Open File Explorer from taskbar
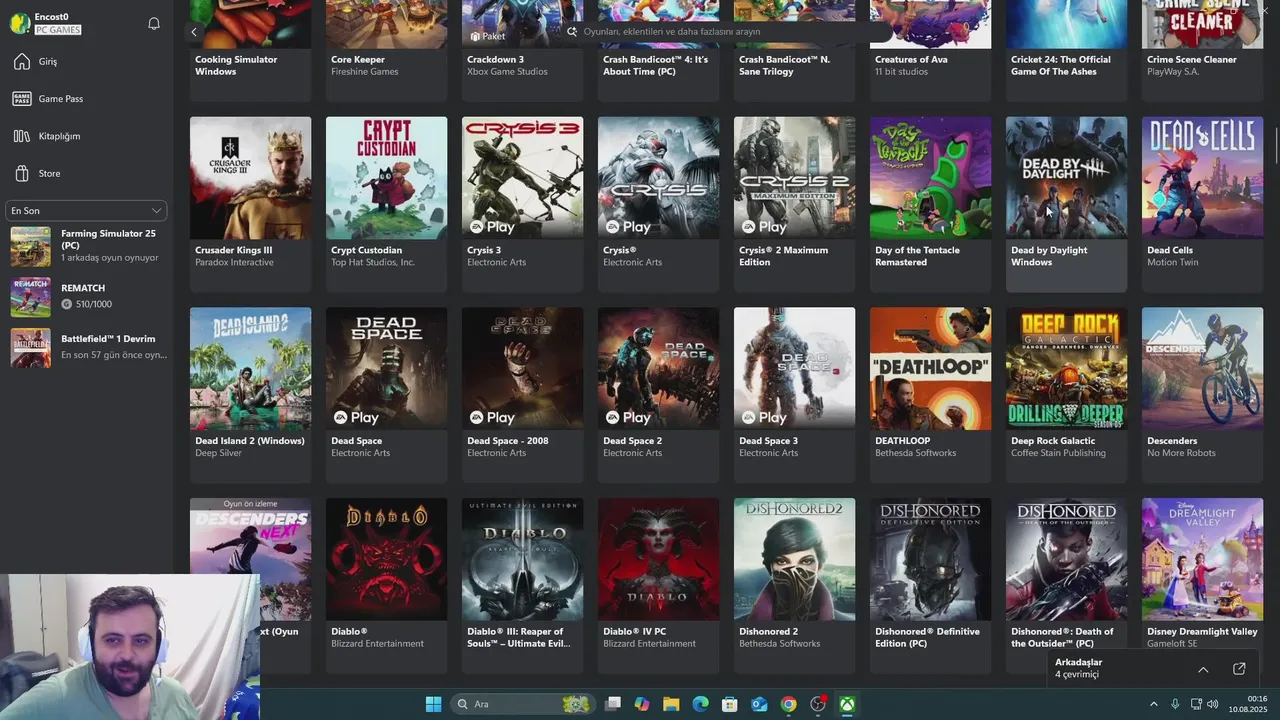Viewport: 1280px width, 720px height. pos(671,704)
